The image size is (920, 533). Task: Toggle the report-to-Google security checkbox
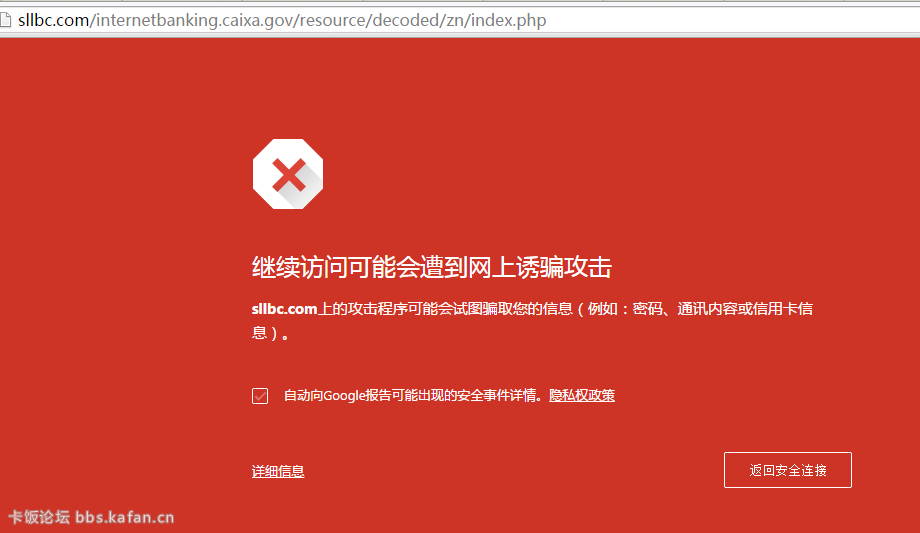(260, 396)
